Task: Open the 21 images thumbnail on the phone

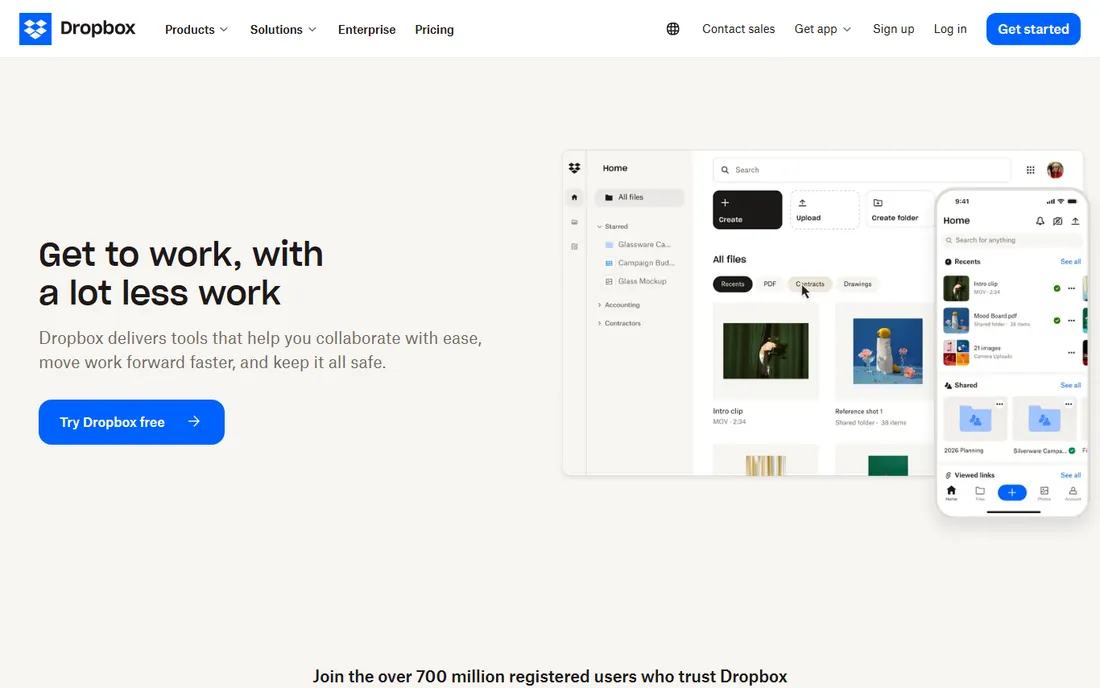Action: point(955,353)
